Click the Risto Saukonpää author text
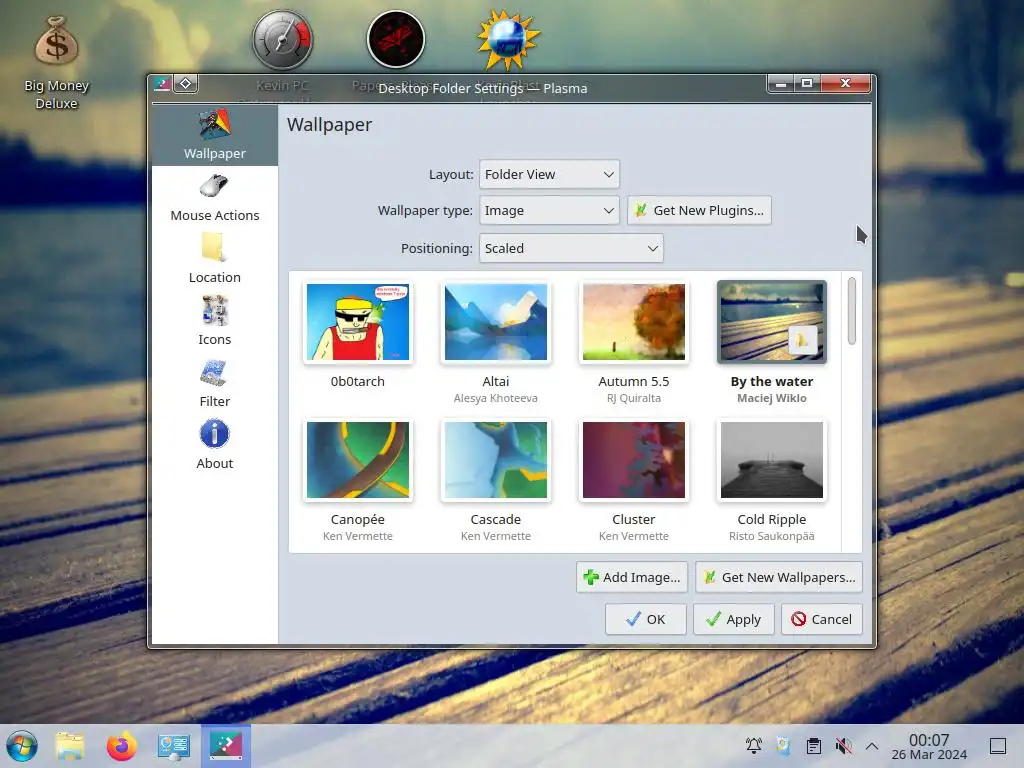The image size is (1024, 768). tap(771, 536)
